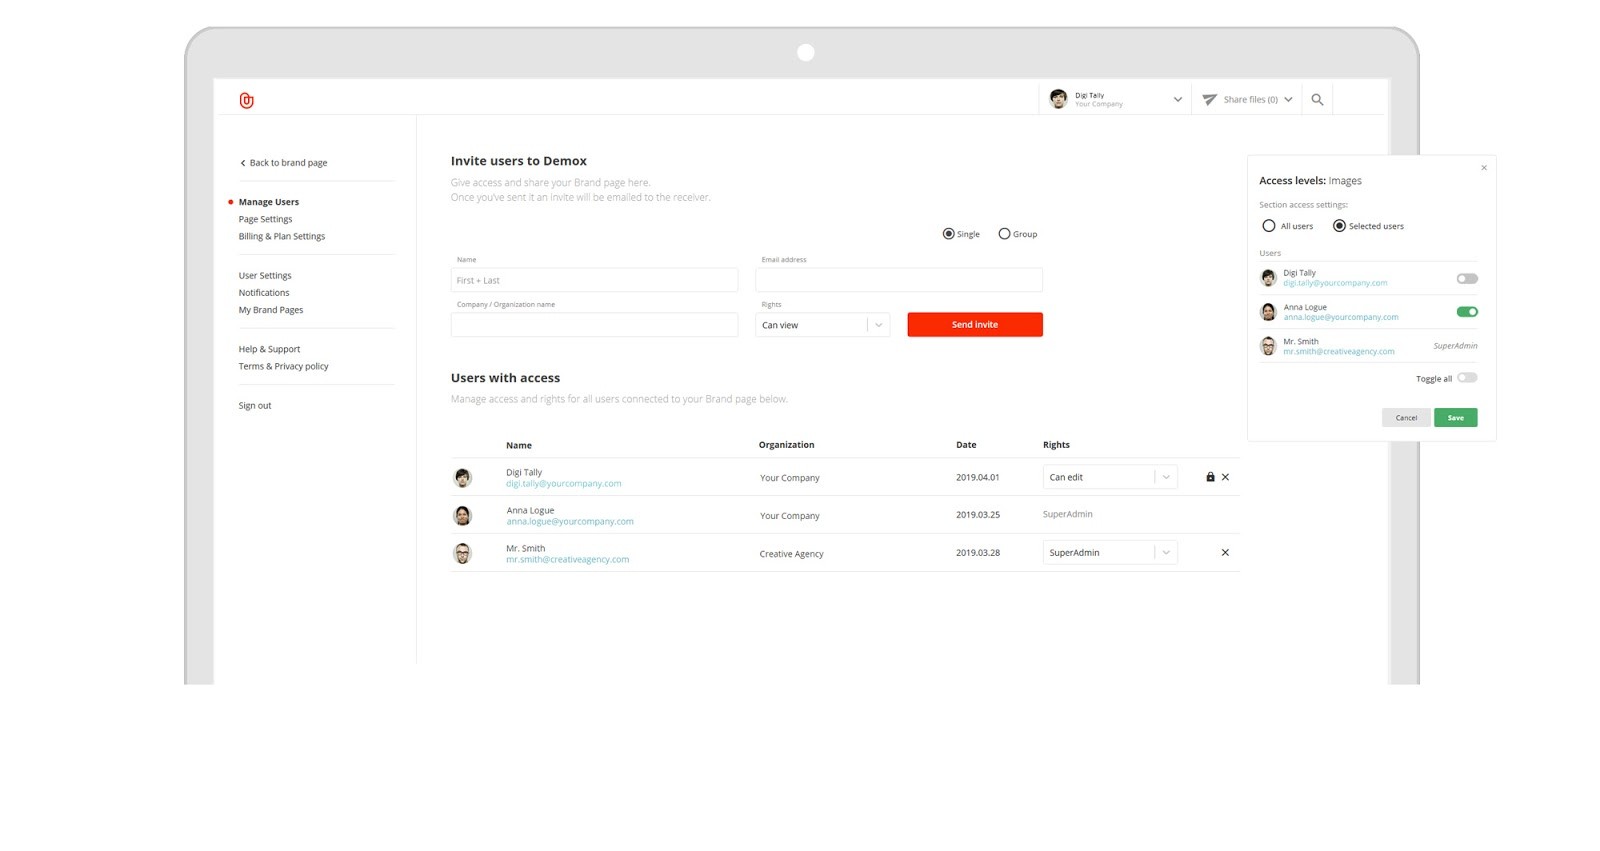Open the search magnifier icon

[1317, 100]
